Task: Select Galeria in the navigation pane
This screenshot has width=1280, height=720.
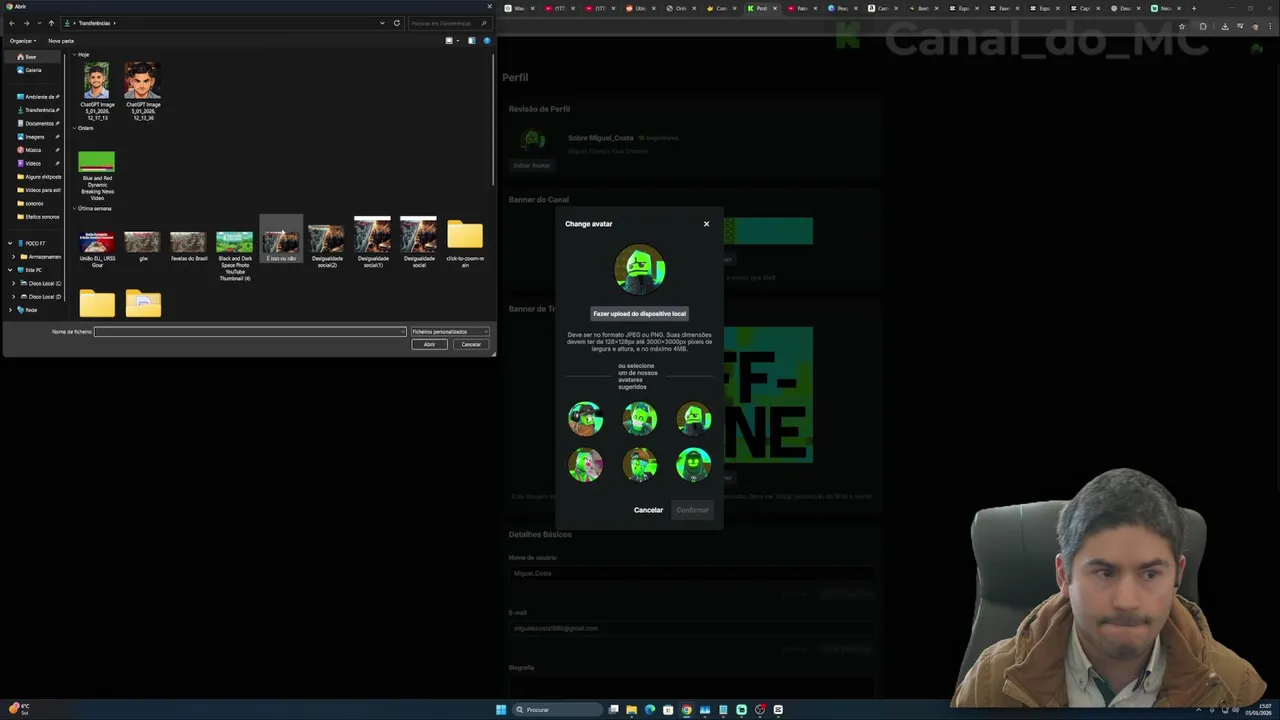Action: tap(32, 70)
